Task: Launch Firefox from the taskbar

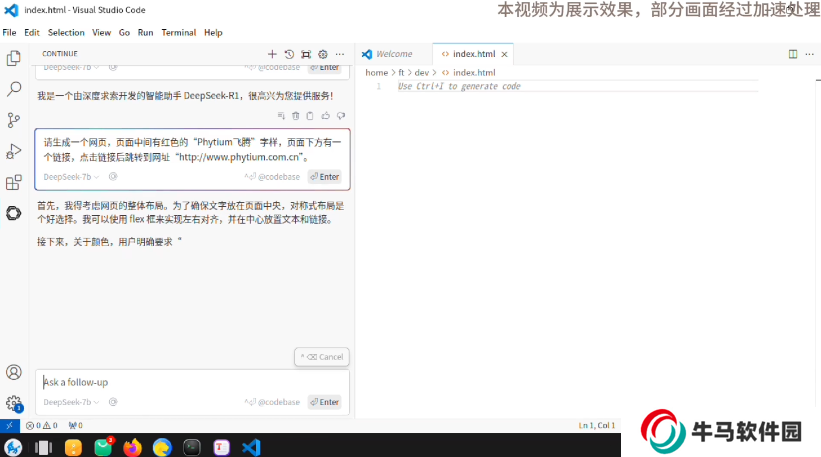Action: click(x=132, y=447)
